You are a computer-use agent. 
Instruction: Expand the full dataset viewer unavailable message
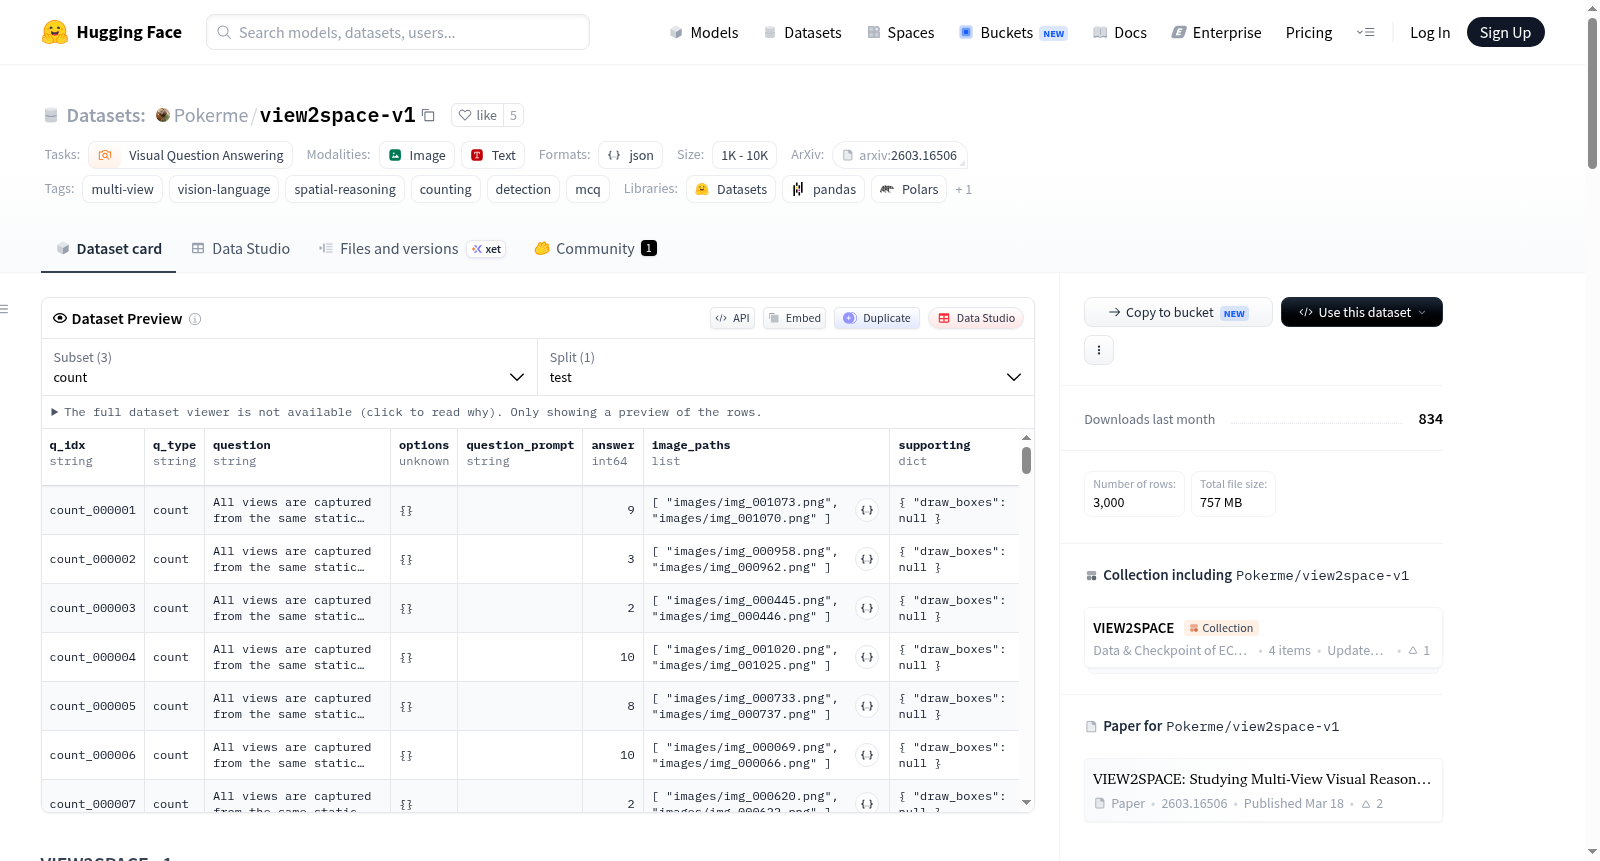[x=406, y=412]
